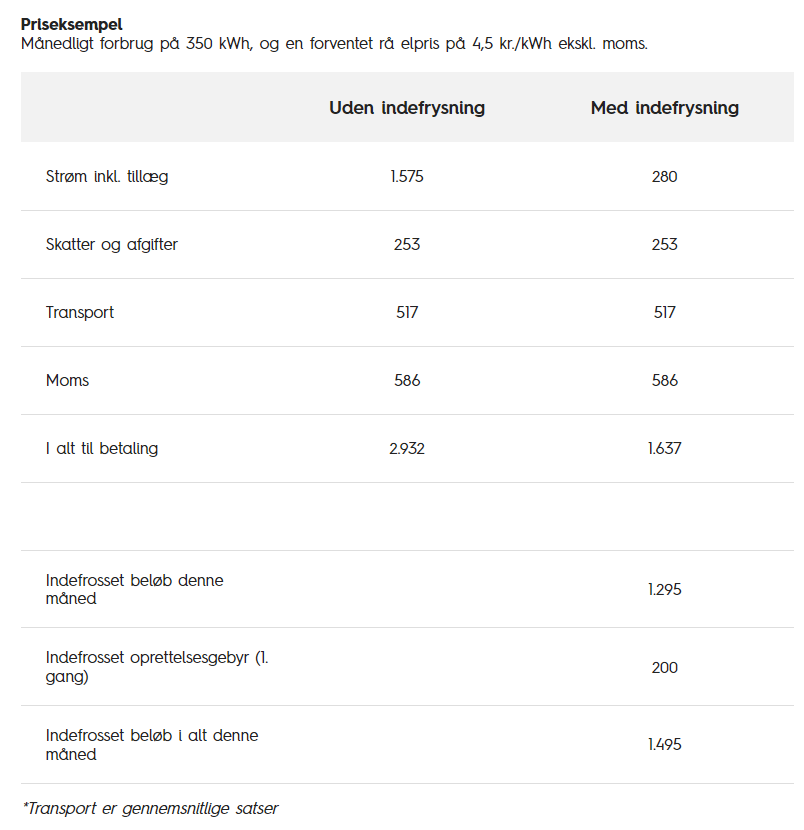The image size is (804, 830).
Task: Click the I alt til betaling label
Action: coord(102,449)
